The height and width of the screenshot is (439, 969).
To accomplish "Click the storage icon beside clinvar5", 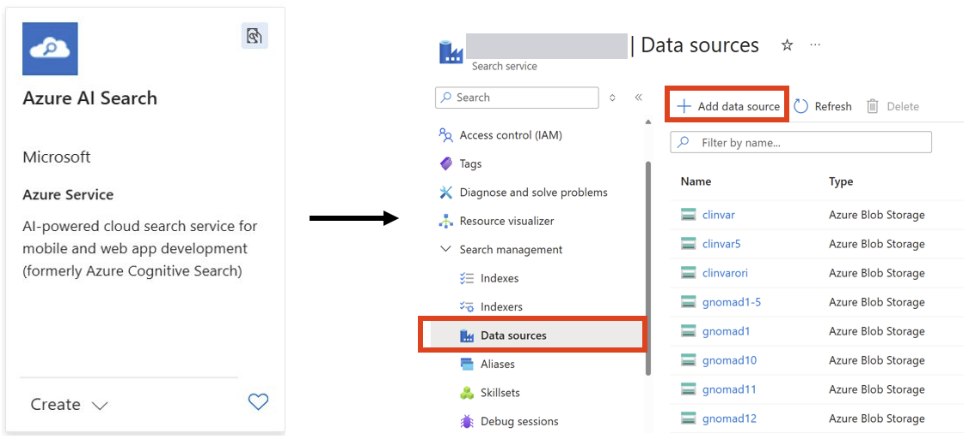I will tap(688, 244).
